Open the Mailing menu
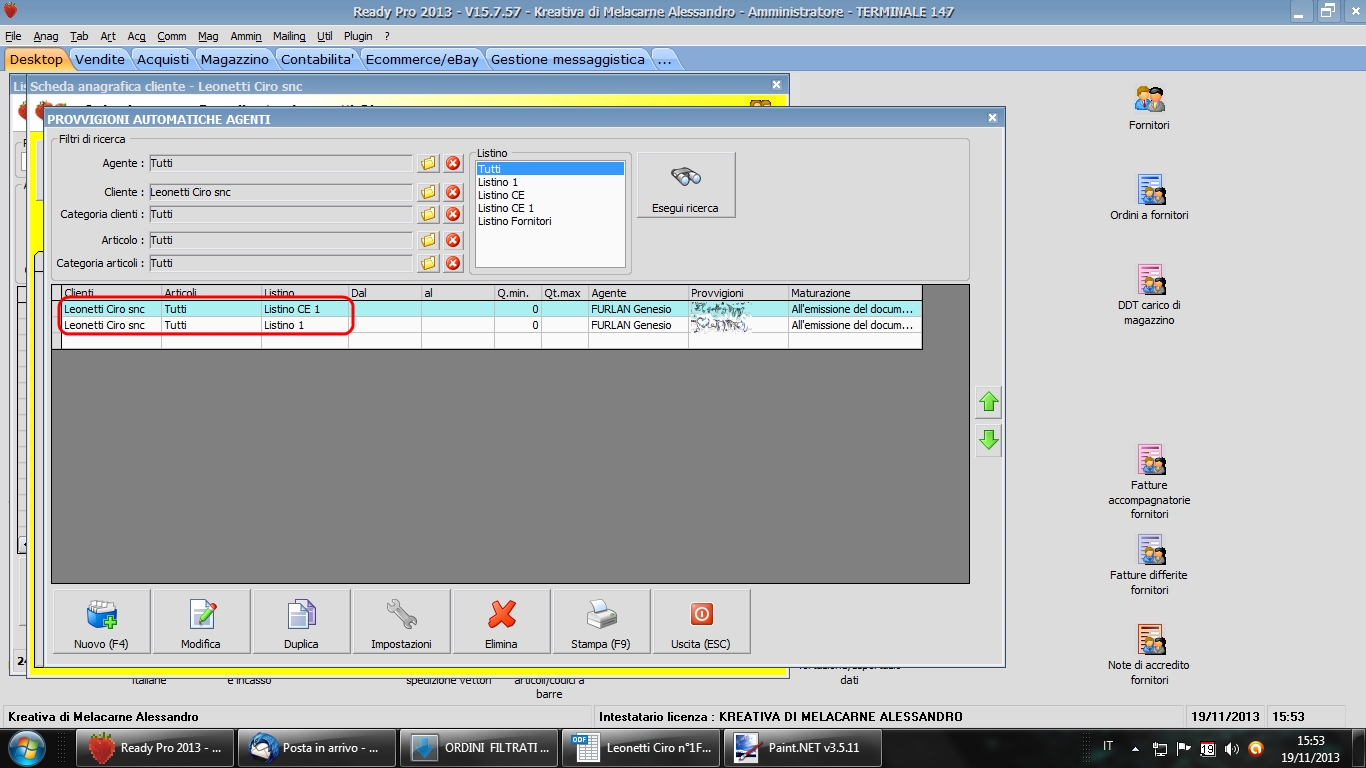The height and width of the screenshot is (768, 1366). pos(289,36)
